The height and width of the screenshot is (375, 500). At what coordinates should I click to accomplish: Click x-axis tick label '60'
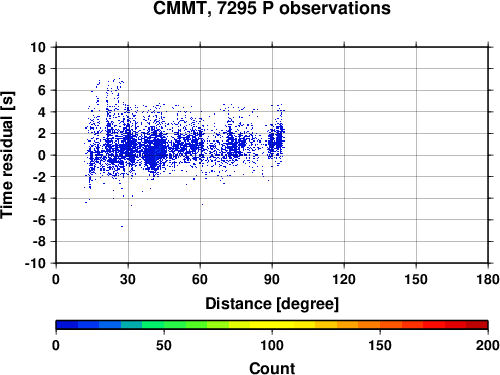(200, 279)
